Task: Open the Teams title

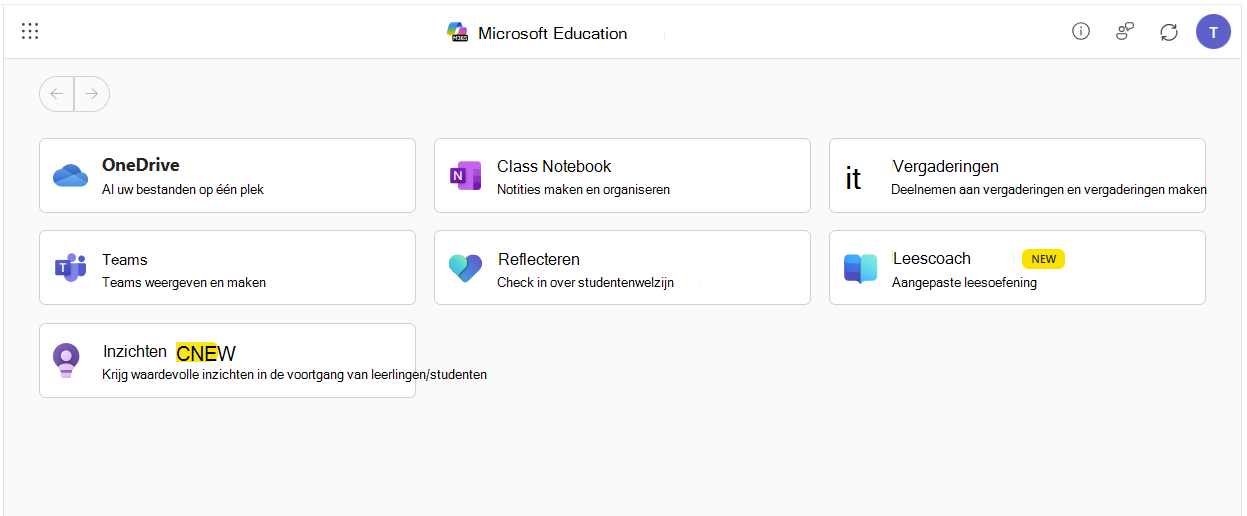Action: point(125,259)
